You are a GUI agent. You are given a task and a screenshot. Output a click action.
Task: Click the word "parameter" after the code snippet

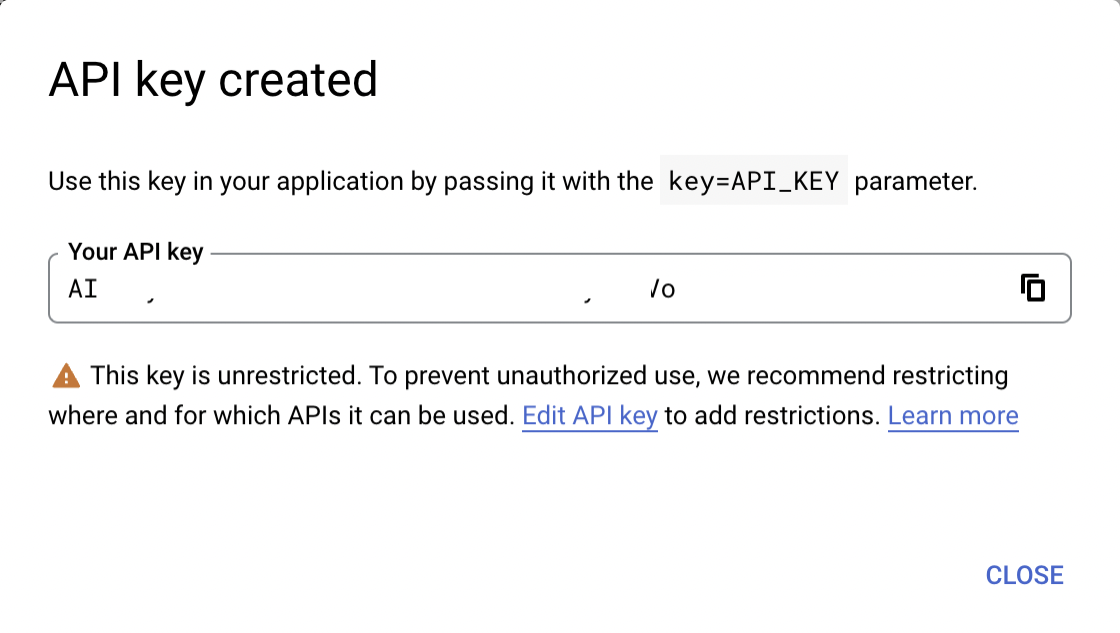pyautogui.click(x=914, y=182)
